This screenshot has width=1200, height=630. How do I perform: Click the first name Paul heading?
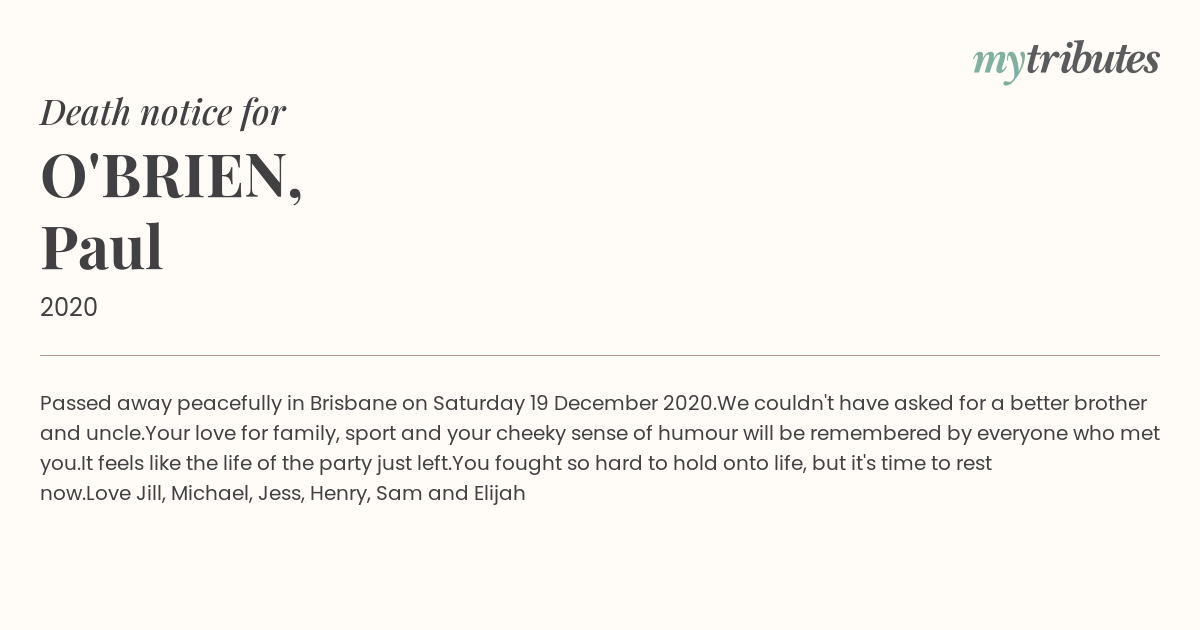click(102, 247)
